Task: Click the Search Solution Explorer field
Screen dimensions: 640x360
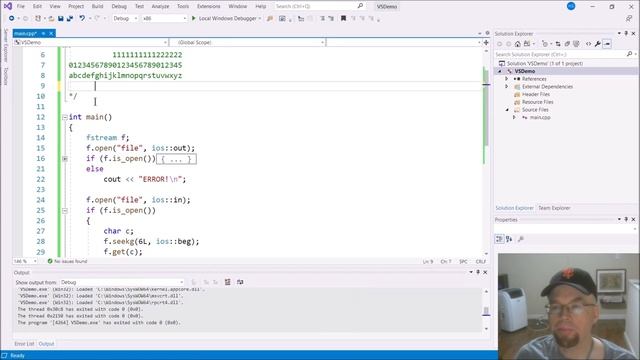Action: coord(560,54)
